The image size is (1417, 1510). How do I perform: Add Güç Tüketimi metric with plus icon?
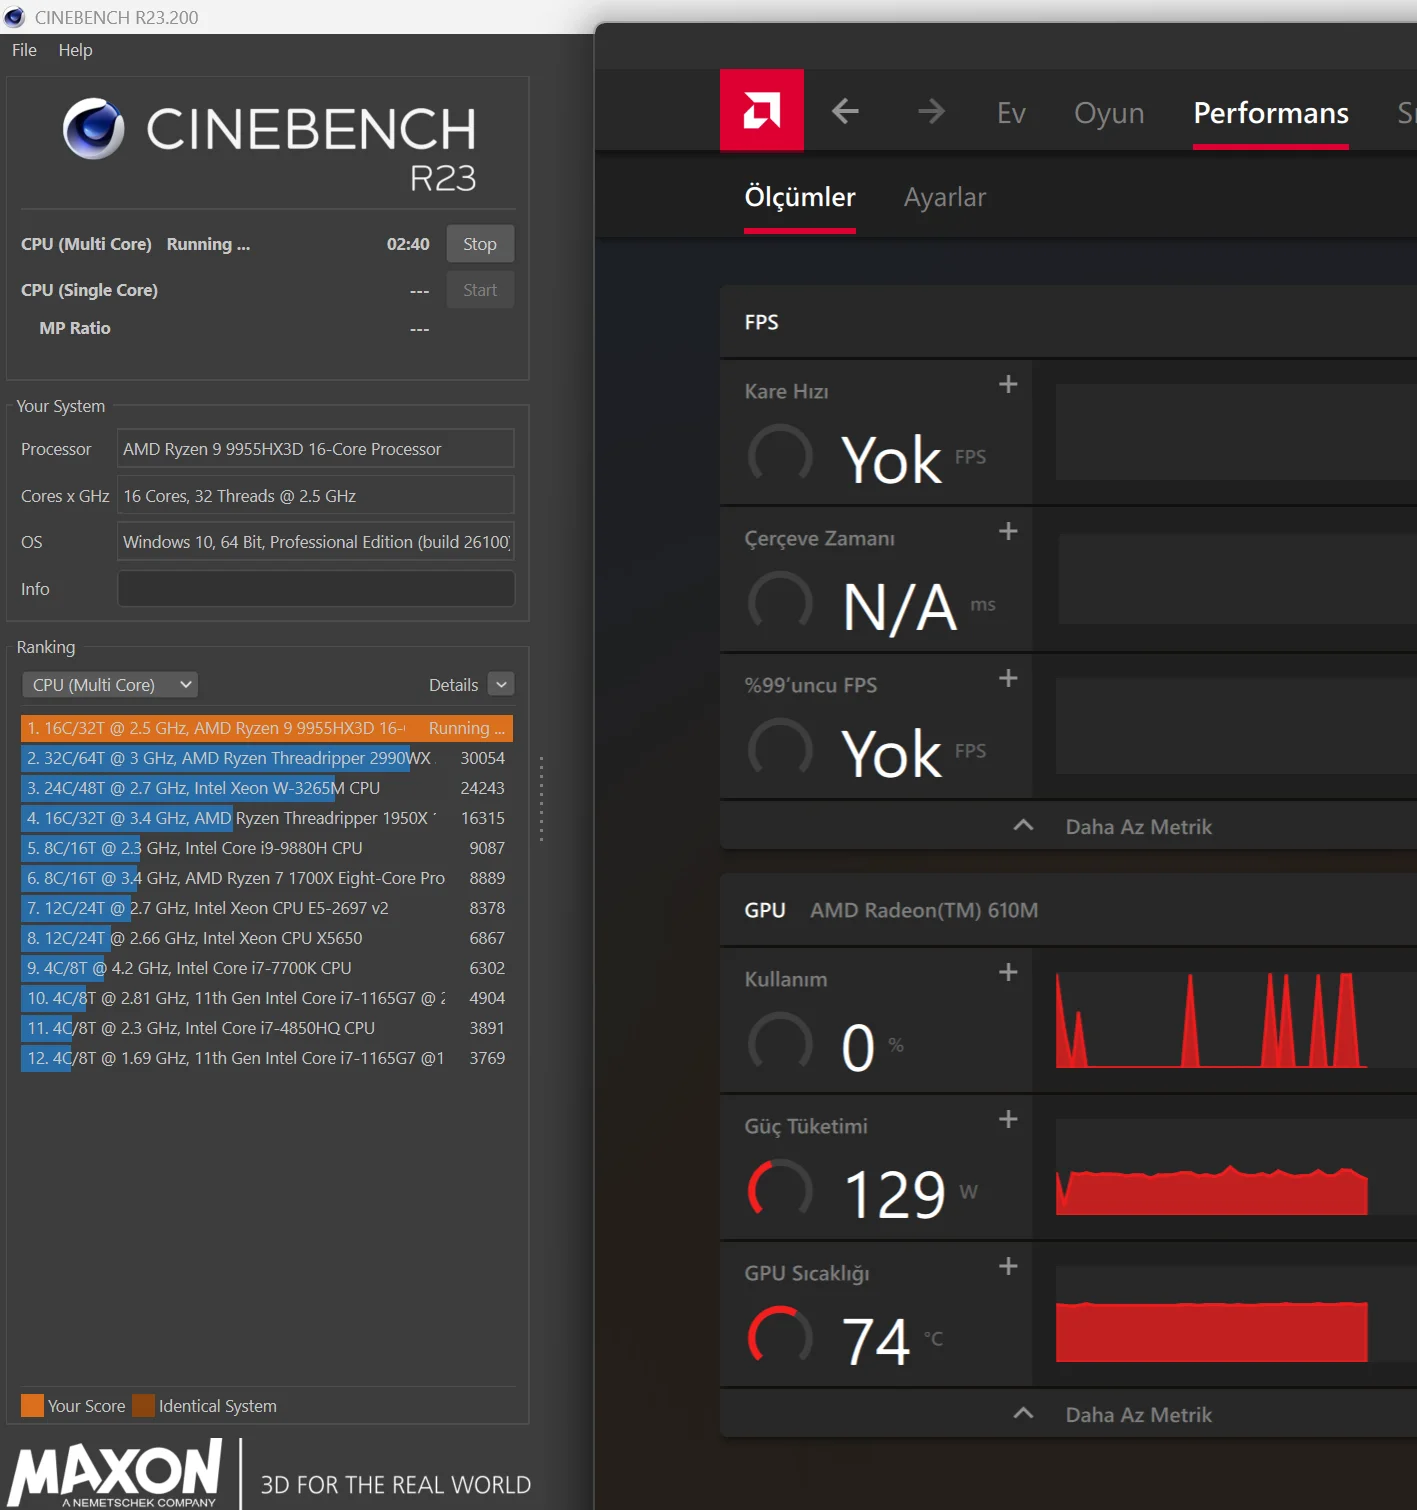pyautogui.click(x=1008, y=1120)
